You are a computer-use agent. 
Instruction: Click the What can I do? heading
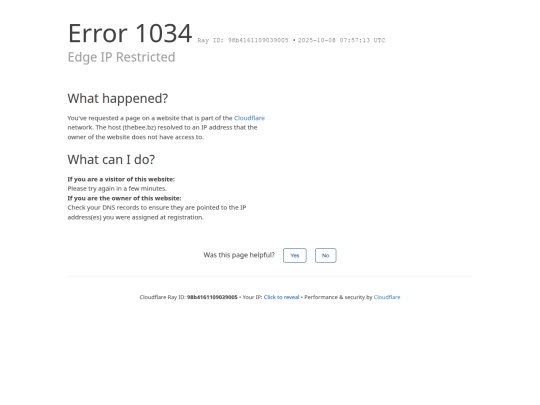[x=111, y=160]
